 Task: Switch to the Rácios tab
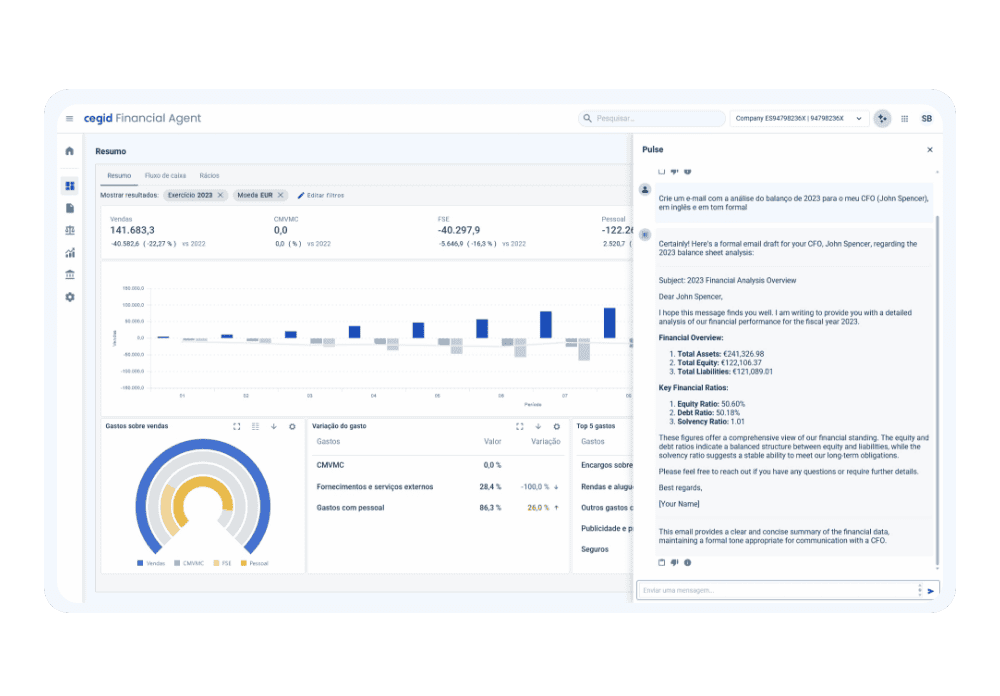tap(209, 176)
